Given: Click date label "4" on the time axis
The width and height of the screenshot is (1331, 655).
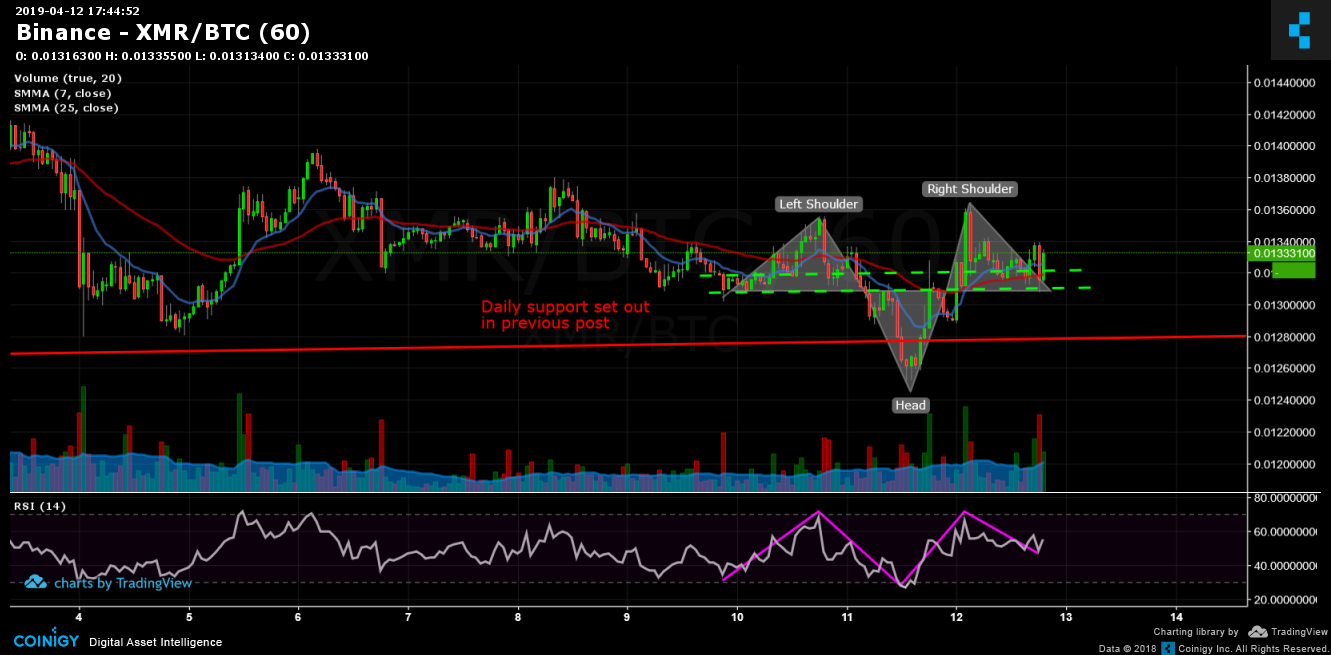Looking at the screenshot, I should point(78,615).
